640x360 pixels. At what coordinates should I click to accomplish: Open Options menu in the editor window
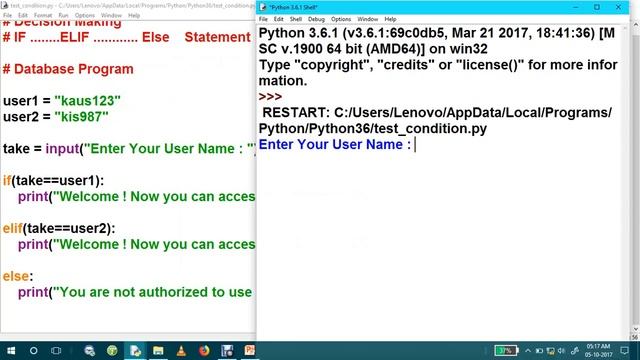pyautogui.click(x=84, y=16)
